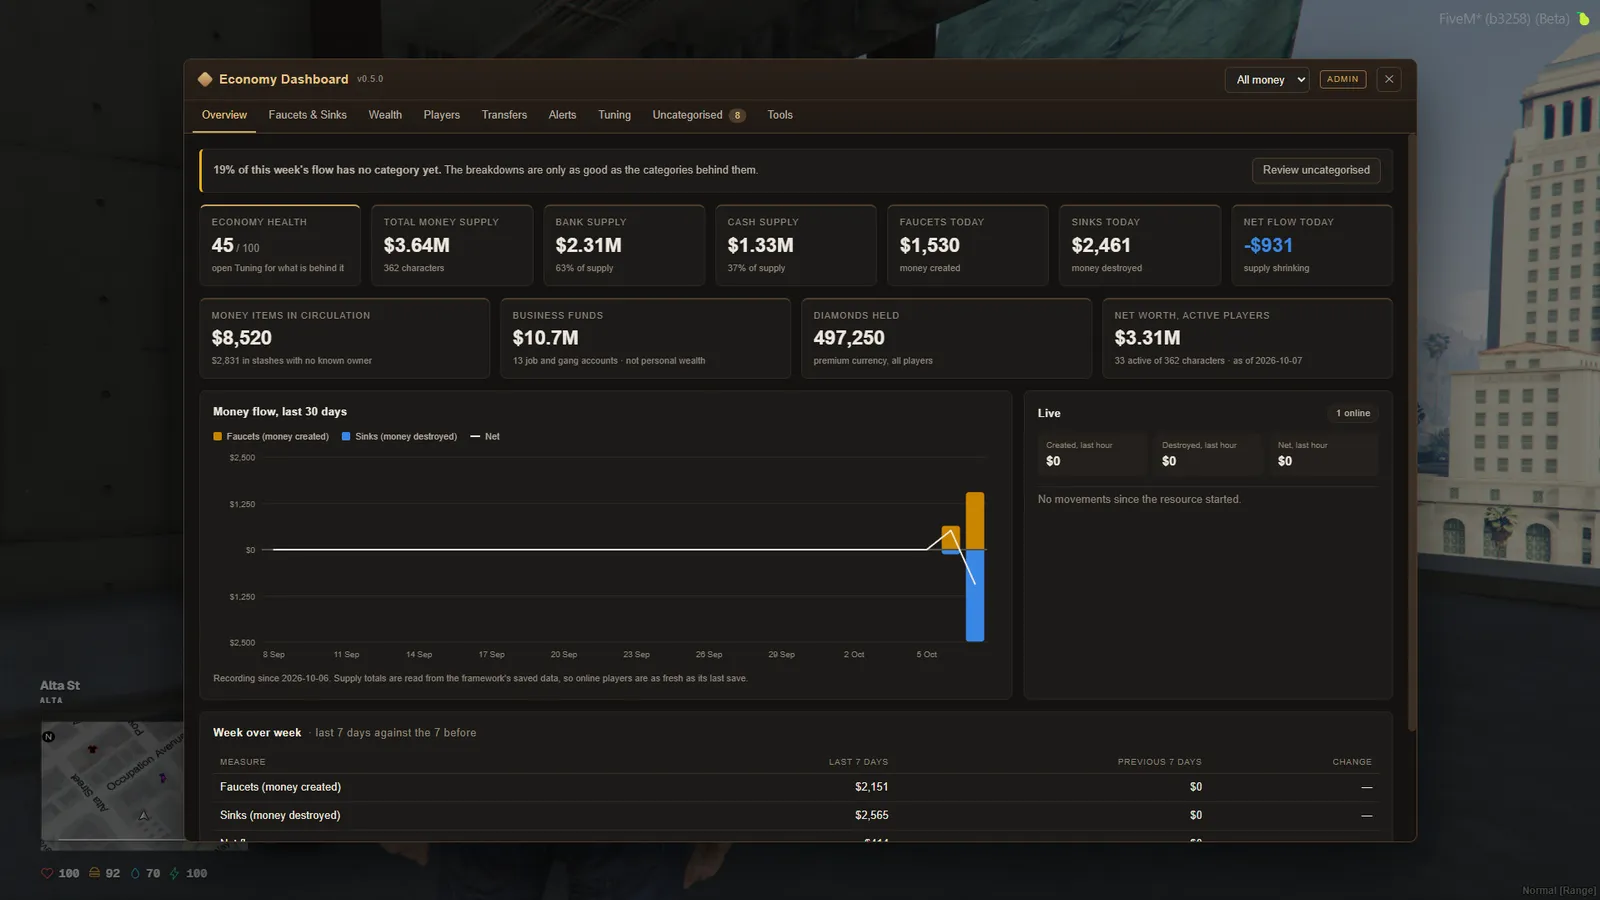1600x900 pixels.
Task: Click the Cash Supply $1.33M value
Action: click(760, 245)
